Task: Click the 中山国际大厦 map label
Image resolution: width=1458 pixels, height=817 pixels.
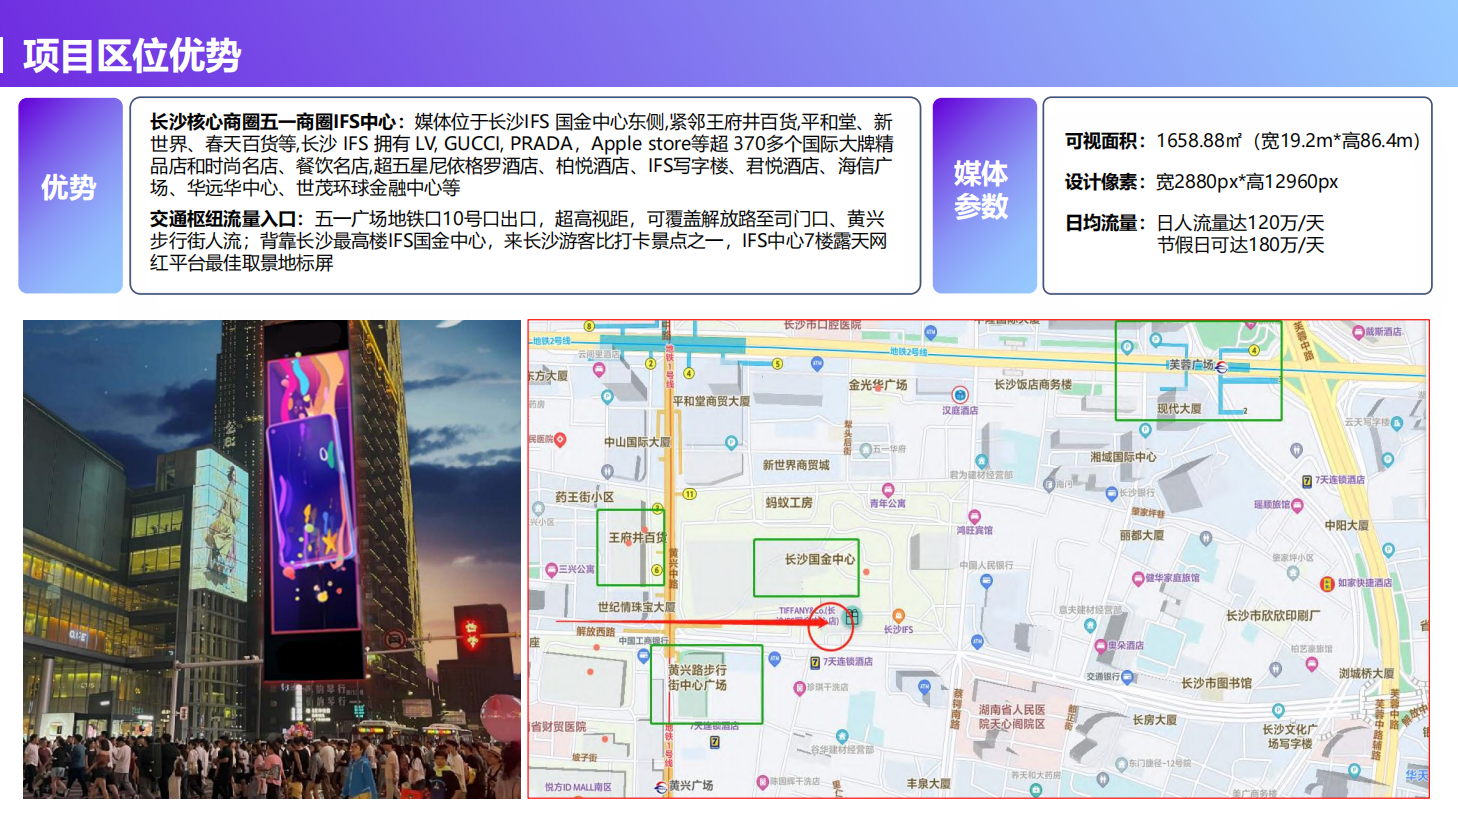Action: point(637,442)
